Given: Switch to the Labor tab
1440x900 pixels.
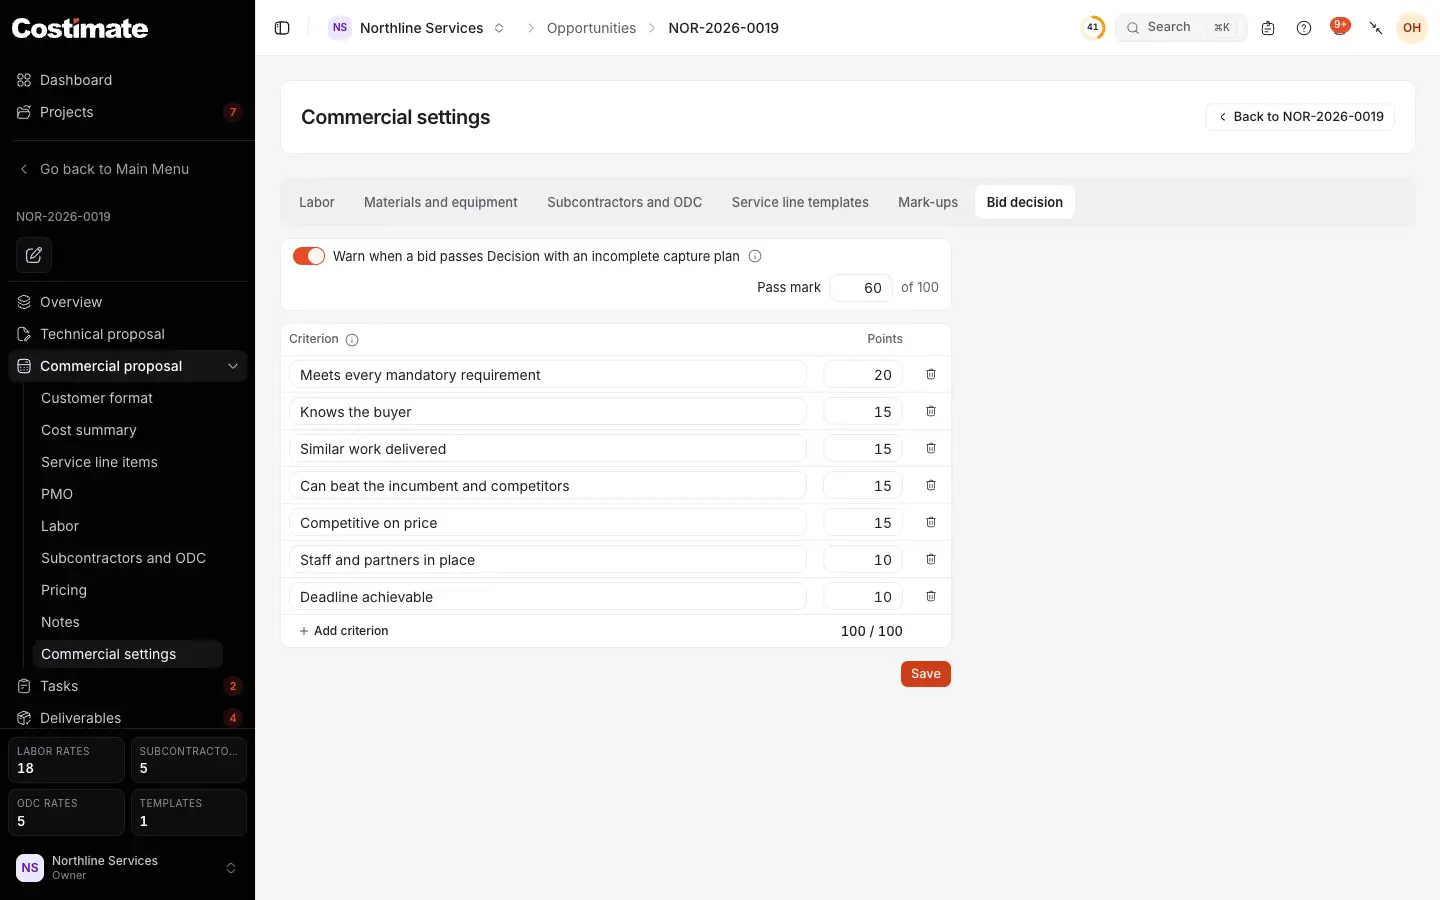Looking at the screenshot, I should pyautogui.click(x=317, y=202).
